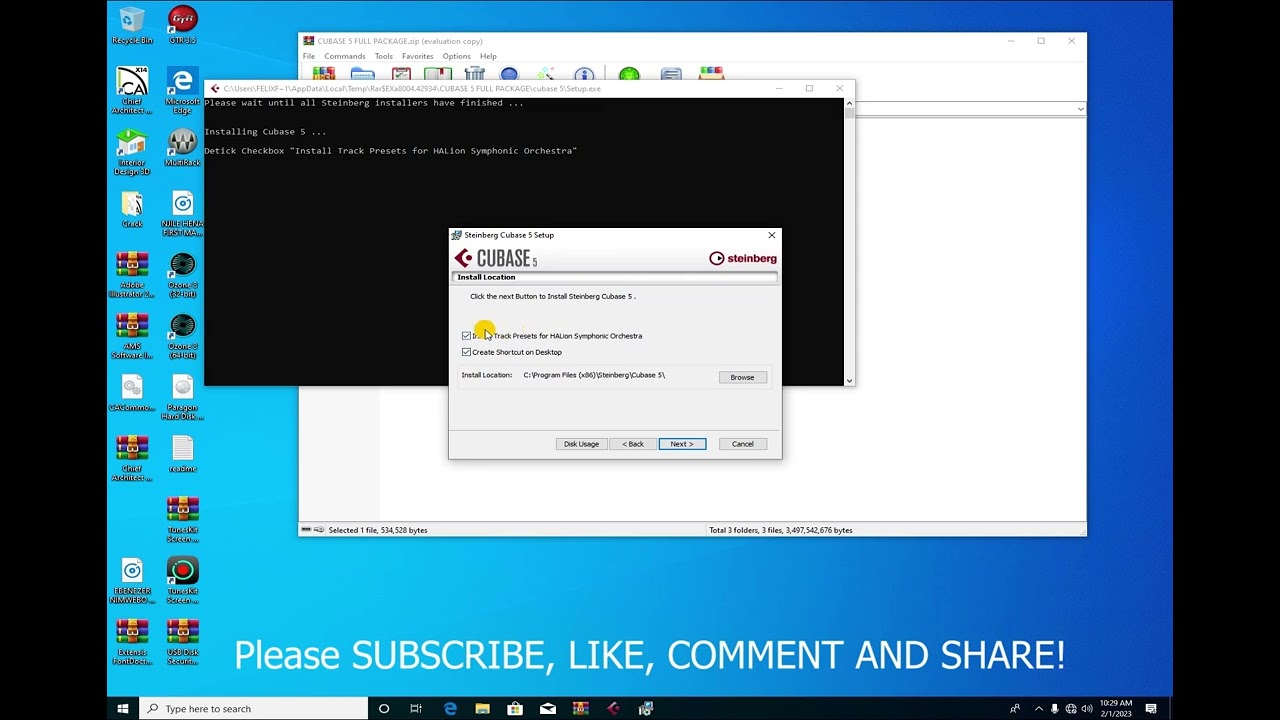
Task: Select the readme text file icon
Action: pyautogui.click(x=182, y=453)
